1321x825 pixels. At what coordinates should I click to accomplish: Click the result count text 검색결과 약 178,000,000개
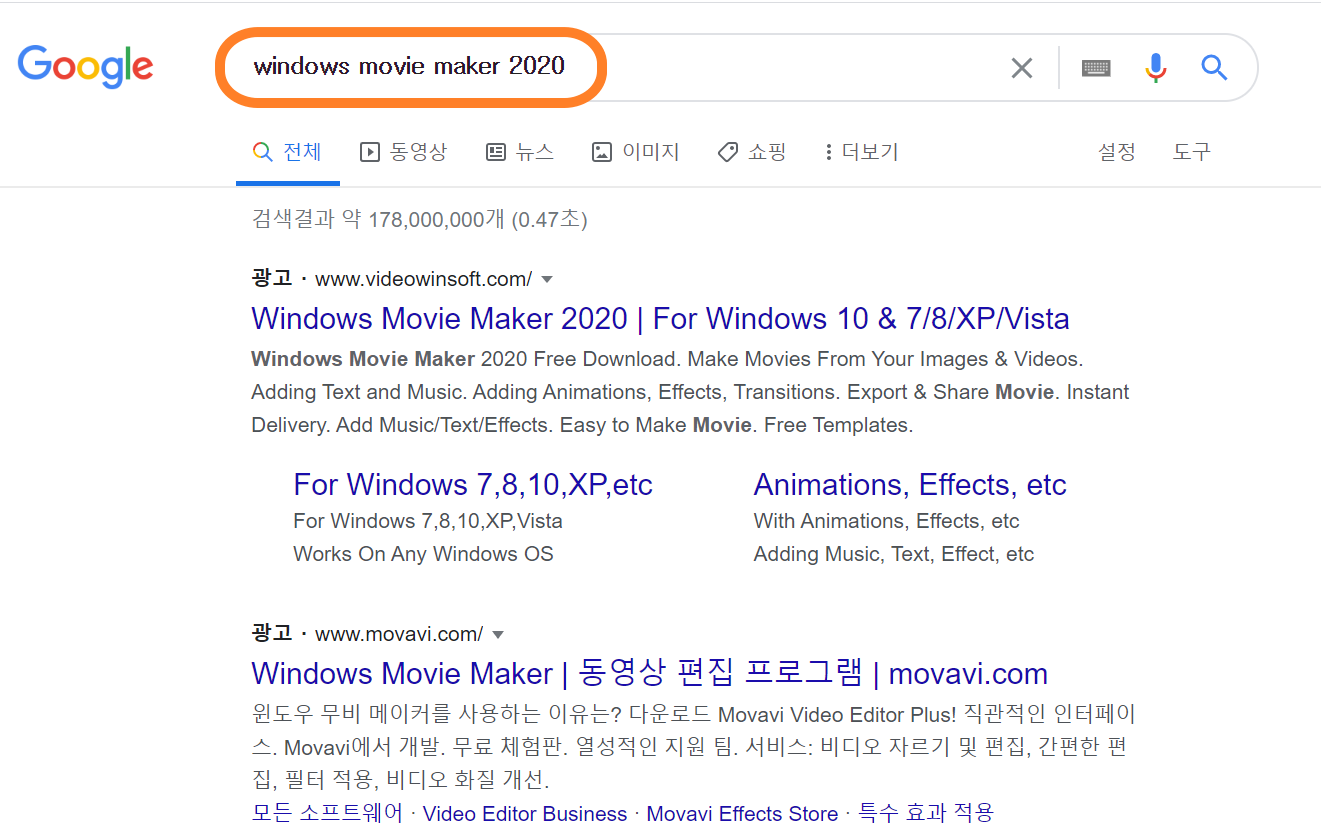click(x=379, y=220)
